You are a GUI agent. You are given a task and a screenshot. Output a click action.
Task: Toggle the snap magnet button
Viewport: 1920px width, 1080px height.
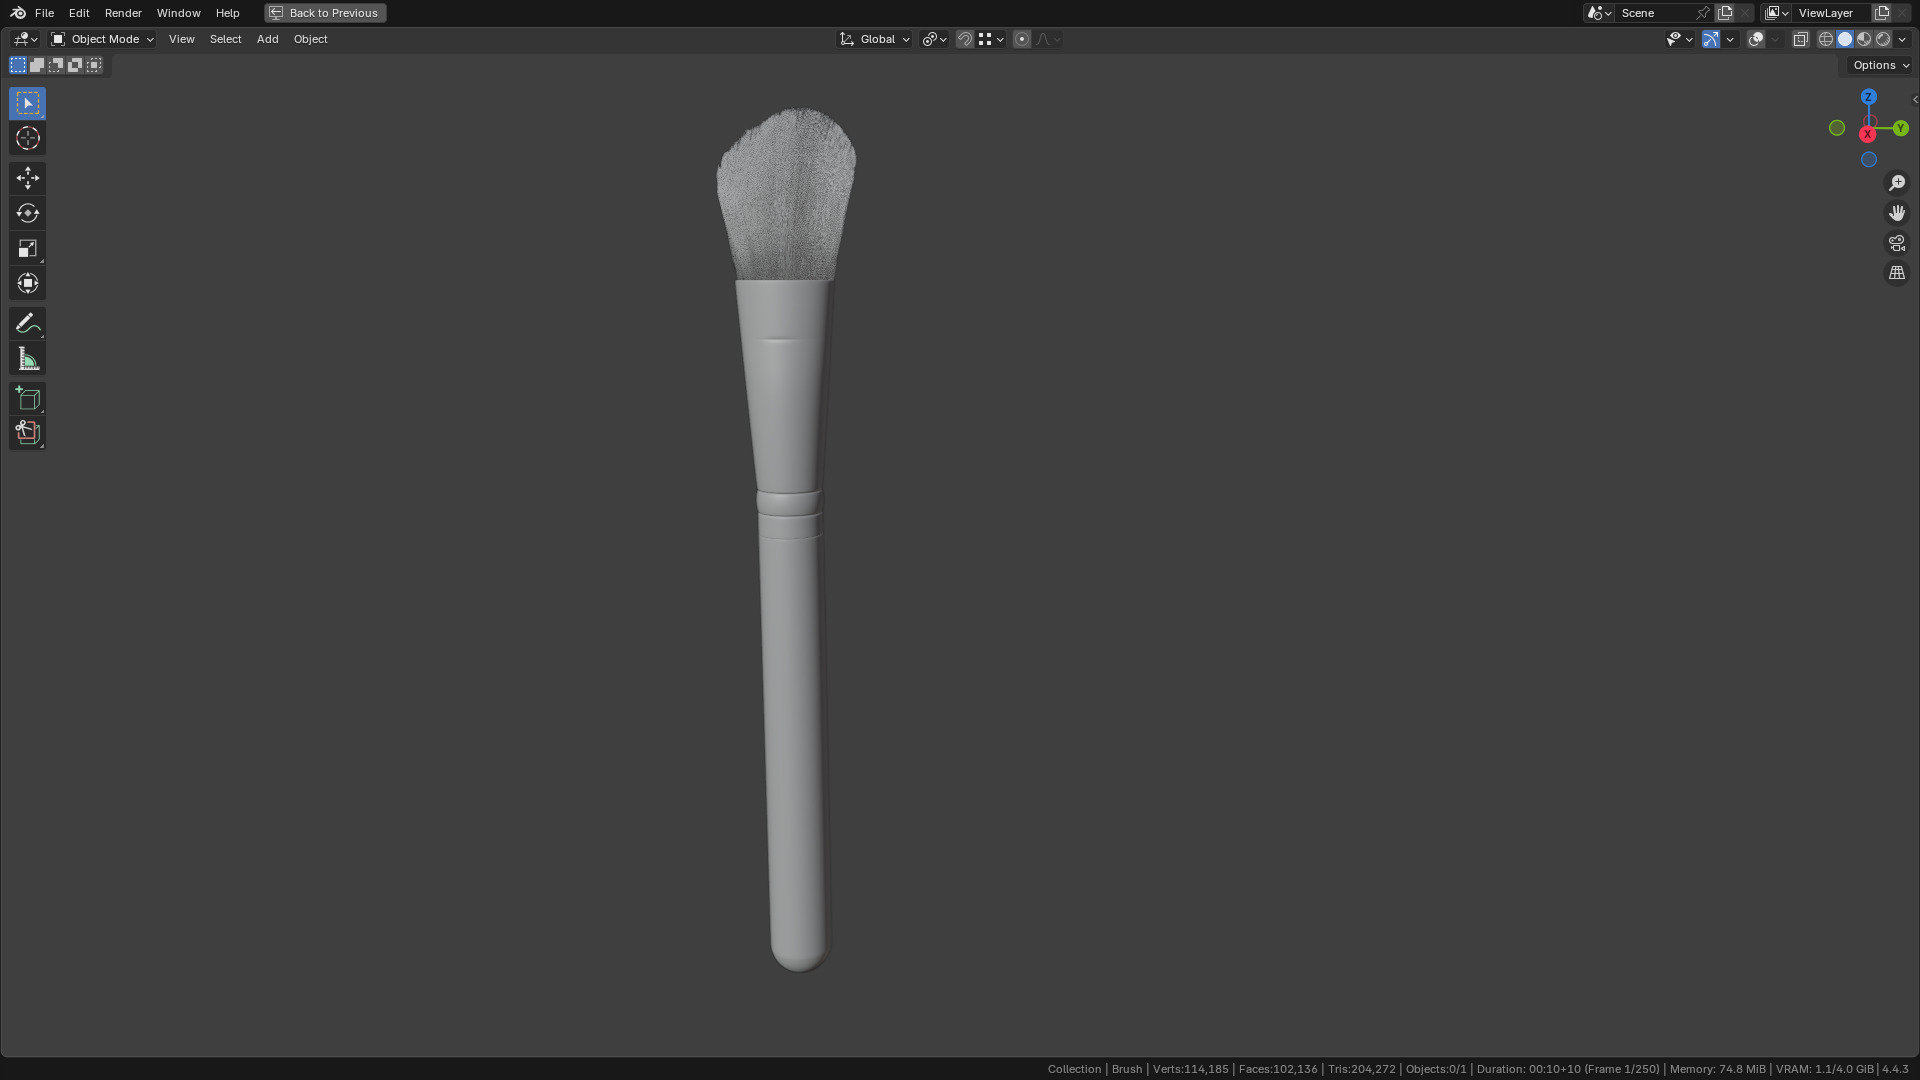pos(965,39)
